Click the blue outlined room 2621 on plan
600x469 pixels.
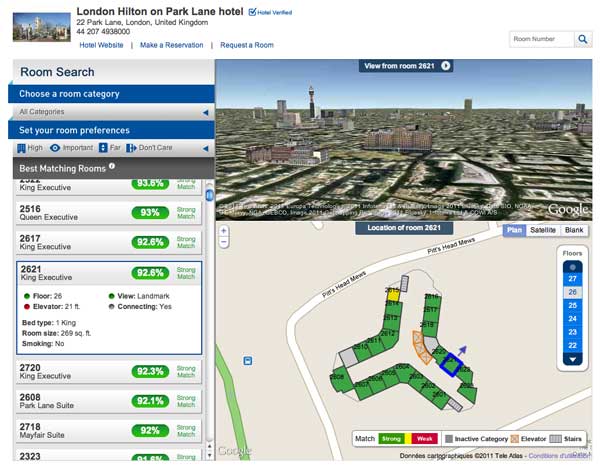(x=452, y=365)
